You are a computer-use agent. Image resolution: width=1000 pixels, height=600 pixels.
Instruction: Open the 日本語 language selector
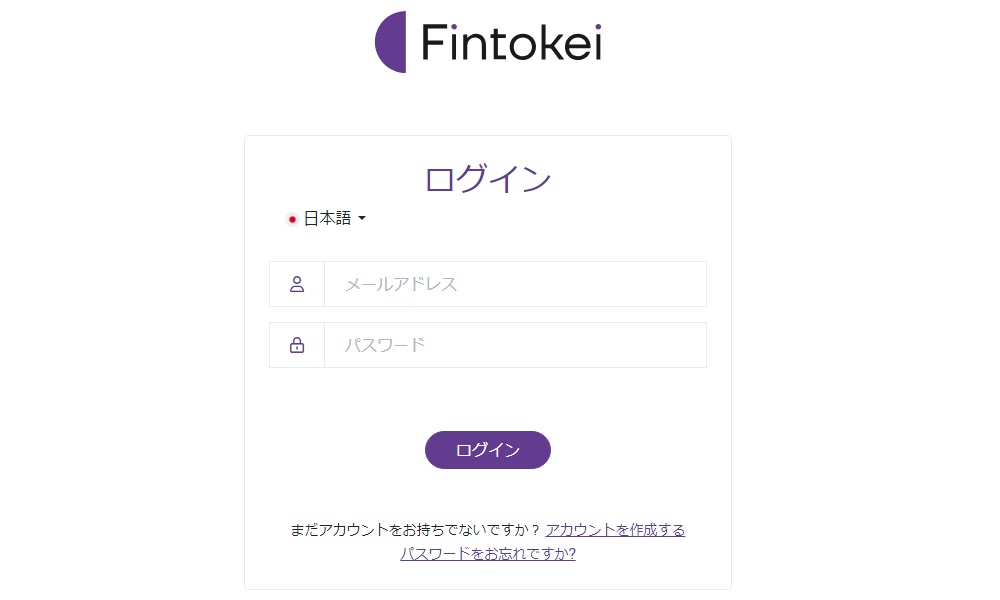click(328, 218)
